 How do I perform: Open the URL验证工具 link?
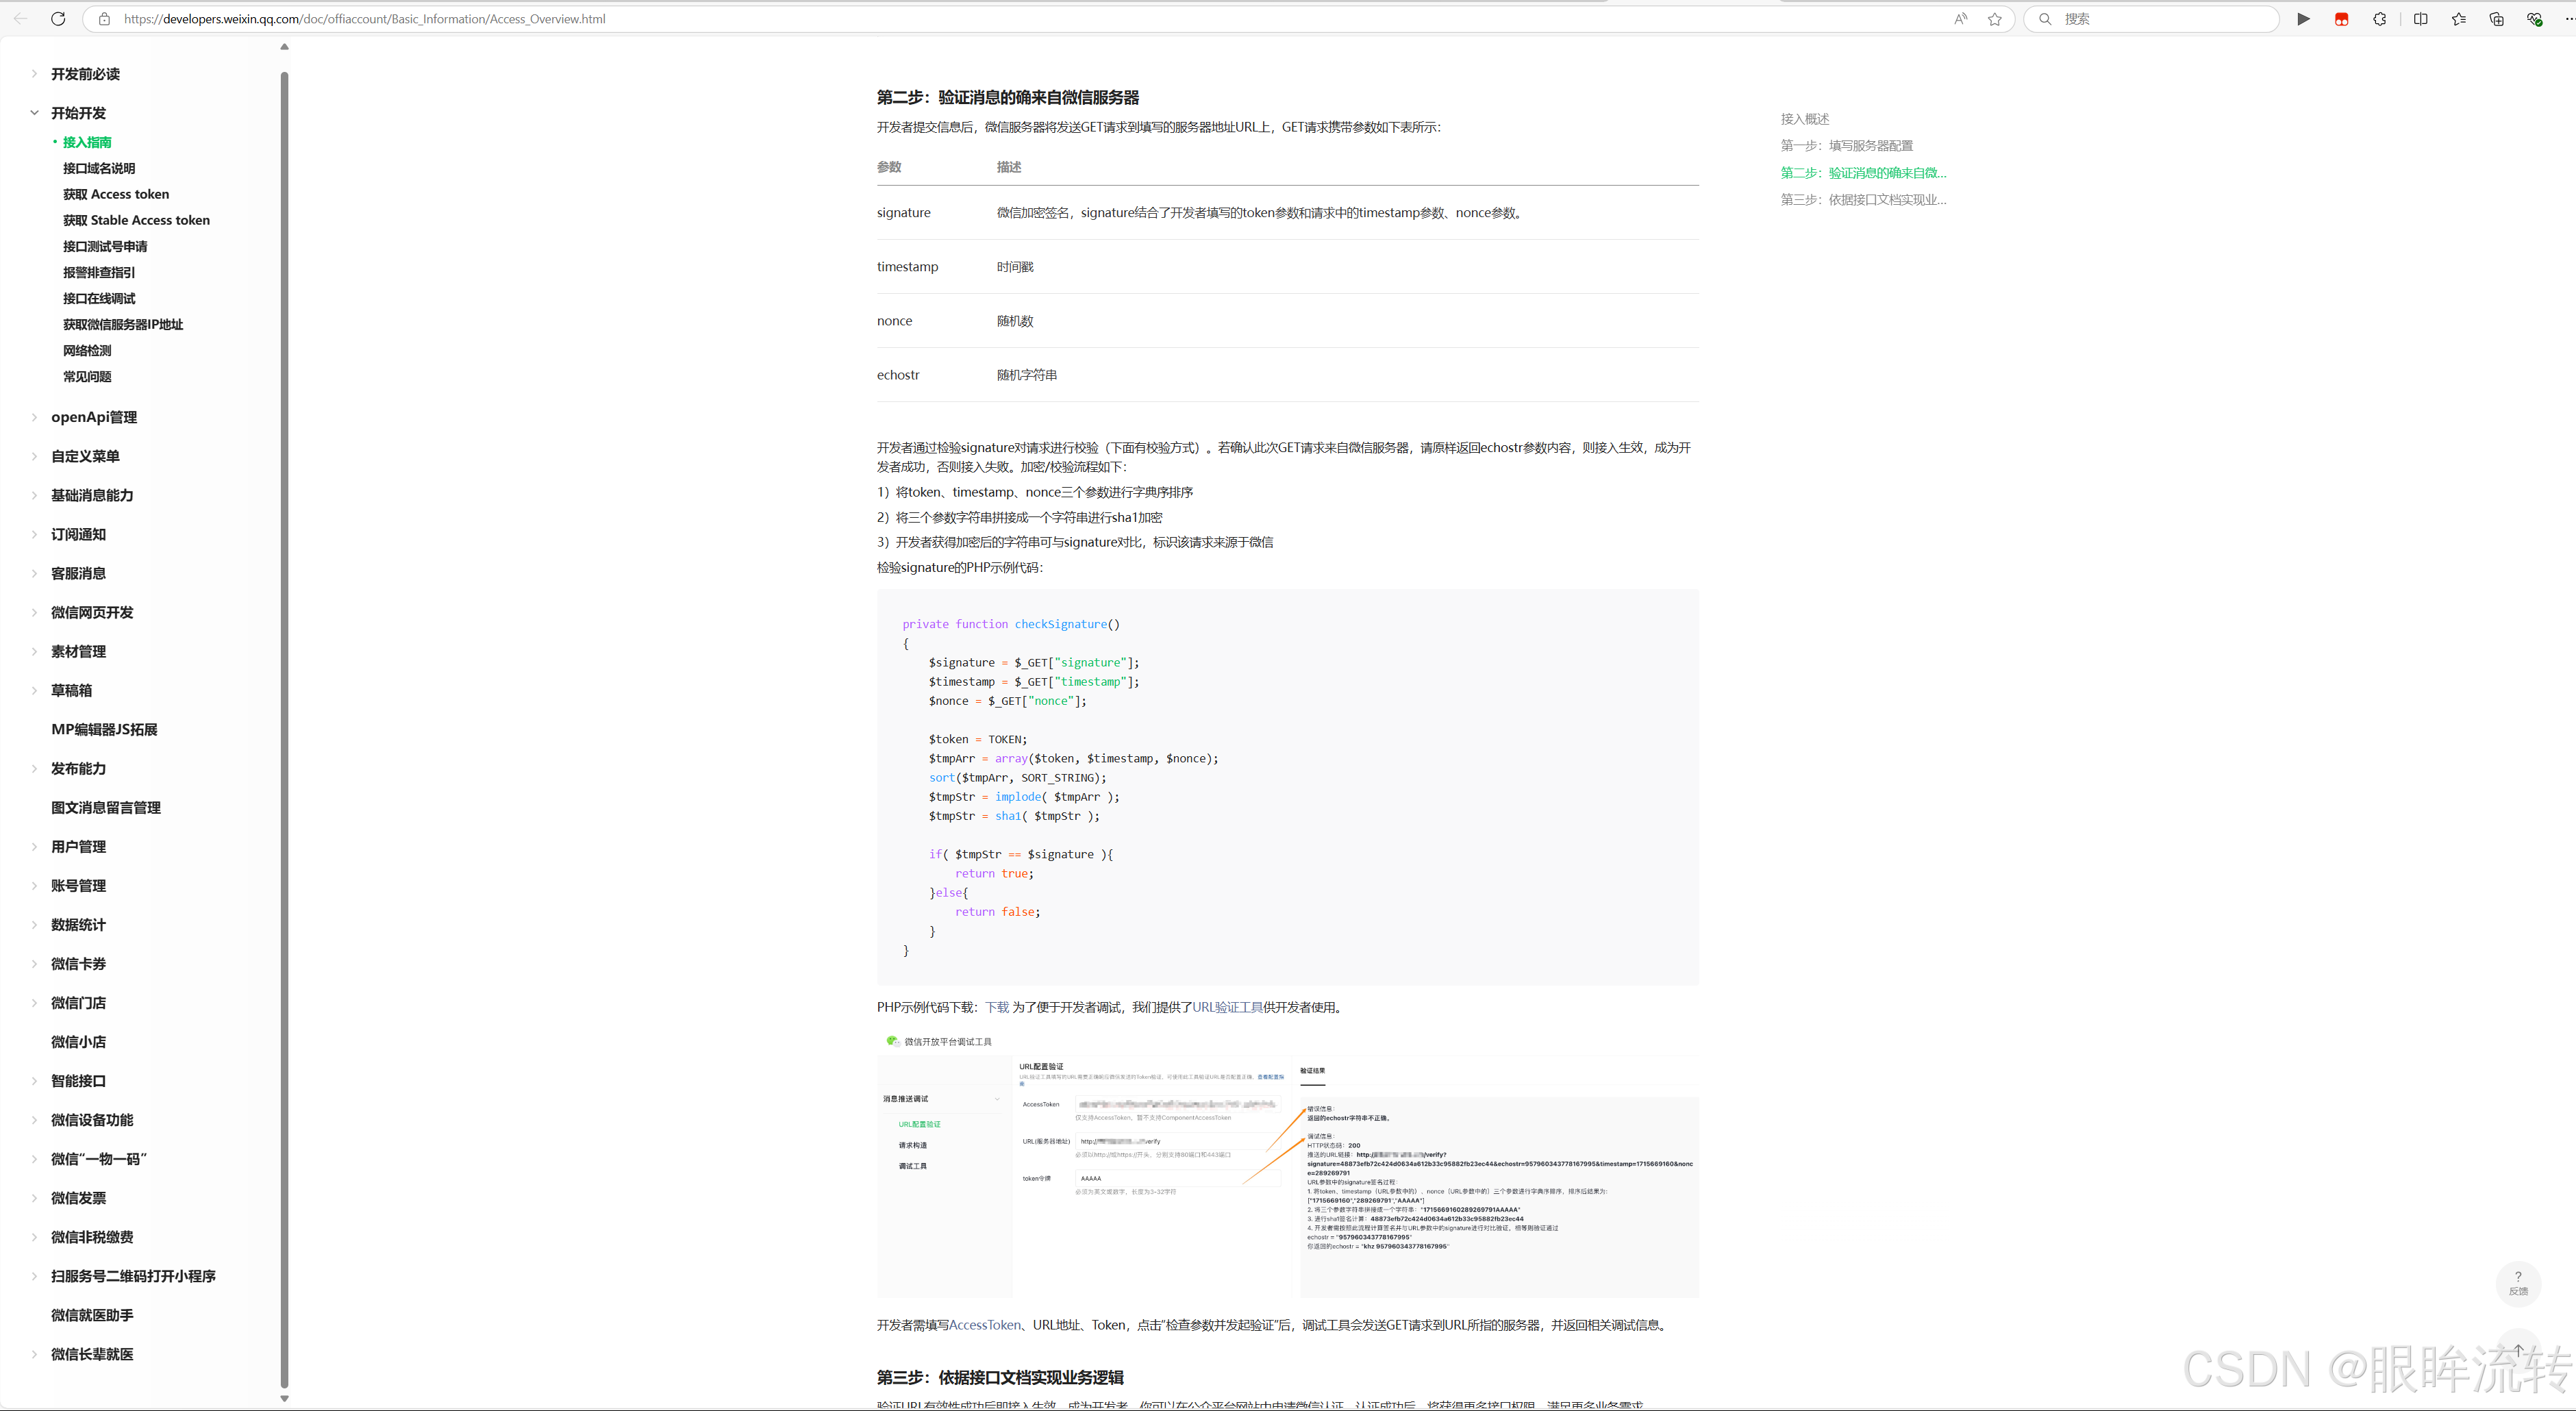tap(1227, 1007)
